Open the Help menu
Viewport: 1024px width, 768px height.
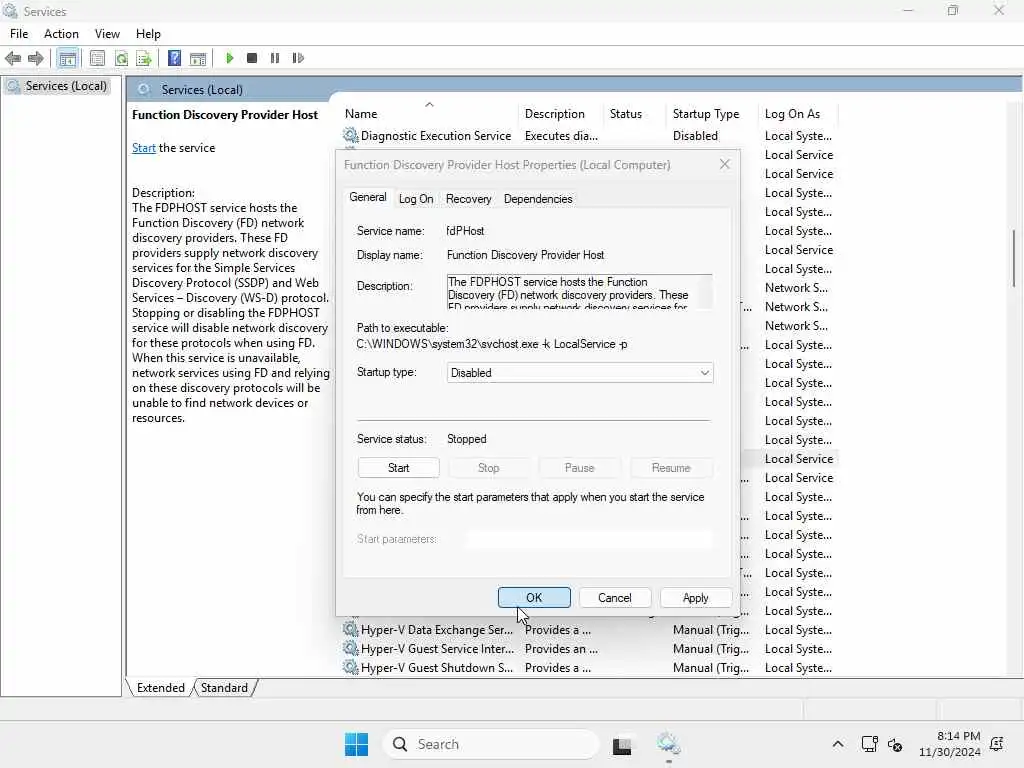click(148, 34)
